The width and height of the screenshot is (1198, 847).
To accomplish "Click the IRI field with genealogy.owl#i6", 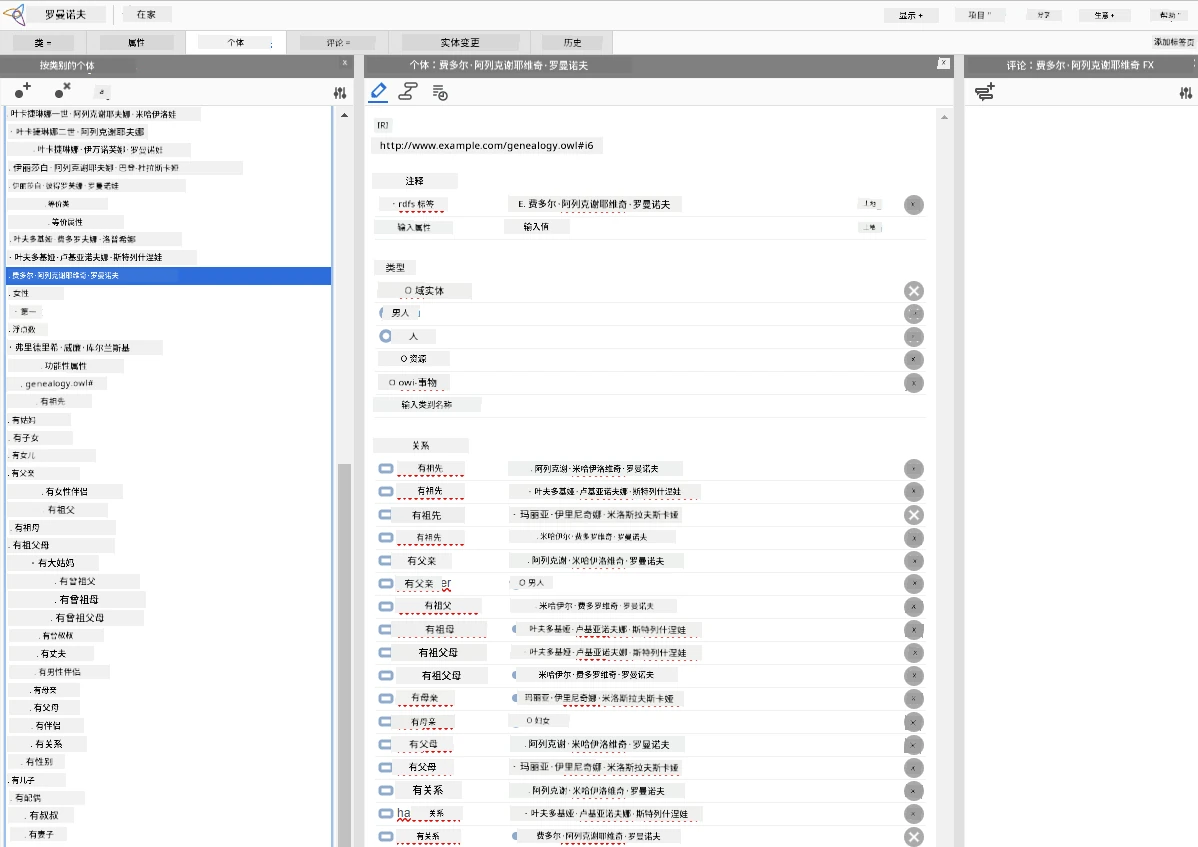I will (487, 145).
